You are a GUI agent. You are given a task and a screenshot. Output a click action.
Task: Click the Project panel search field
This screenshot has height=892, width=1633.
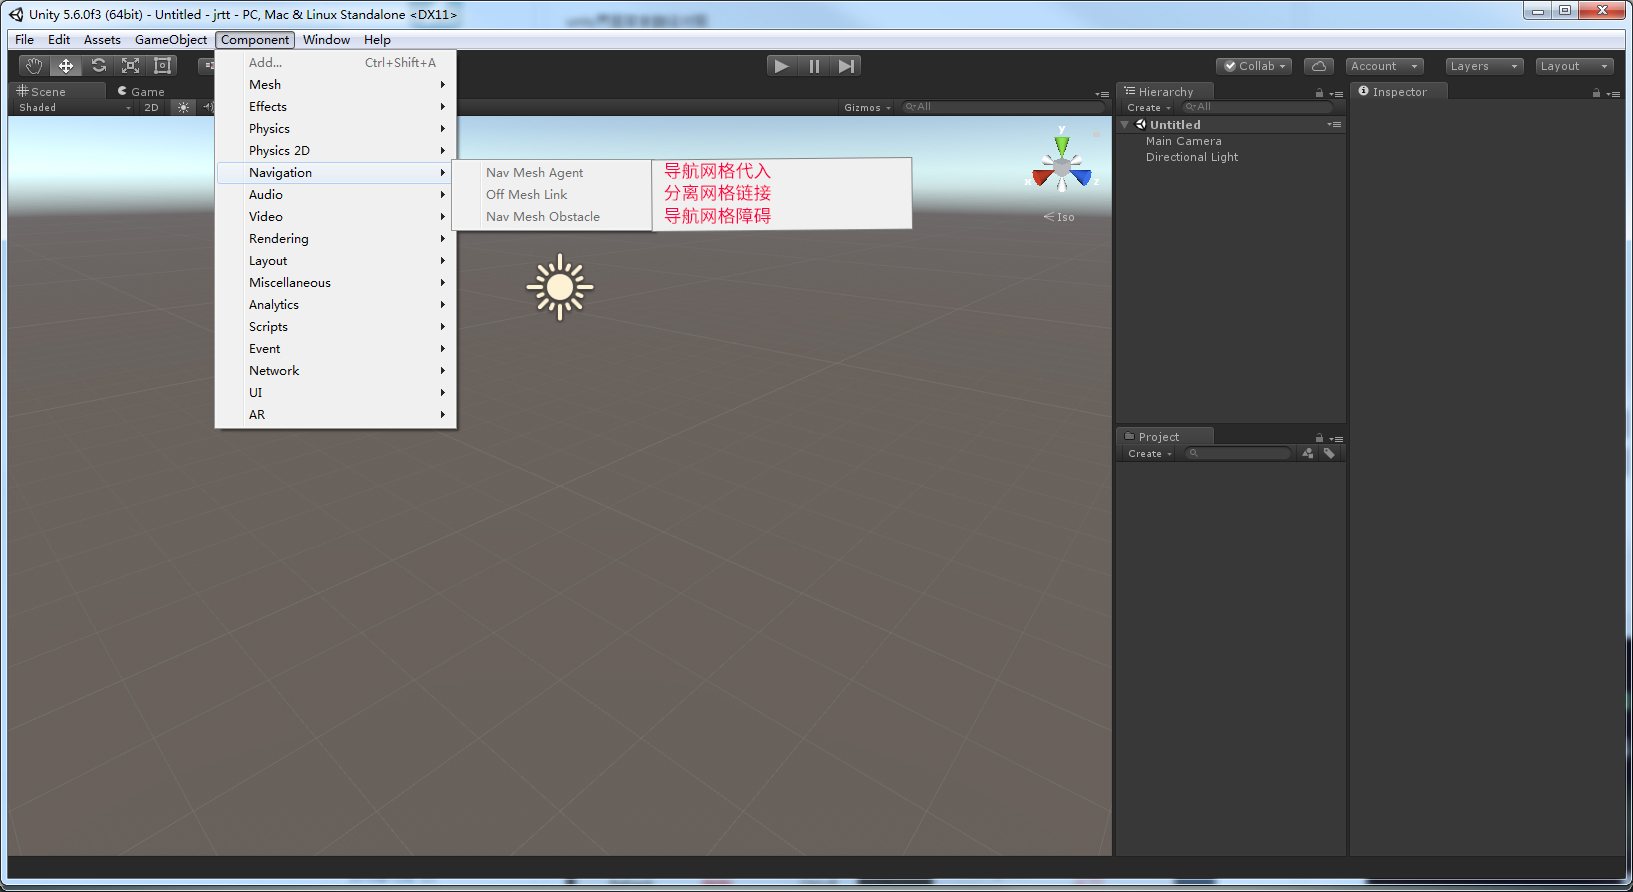pos(1242,453)
